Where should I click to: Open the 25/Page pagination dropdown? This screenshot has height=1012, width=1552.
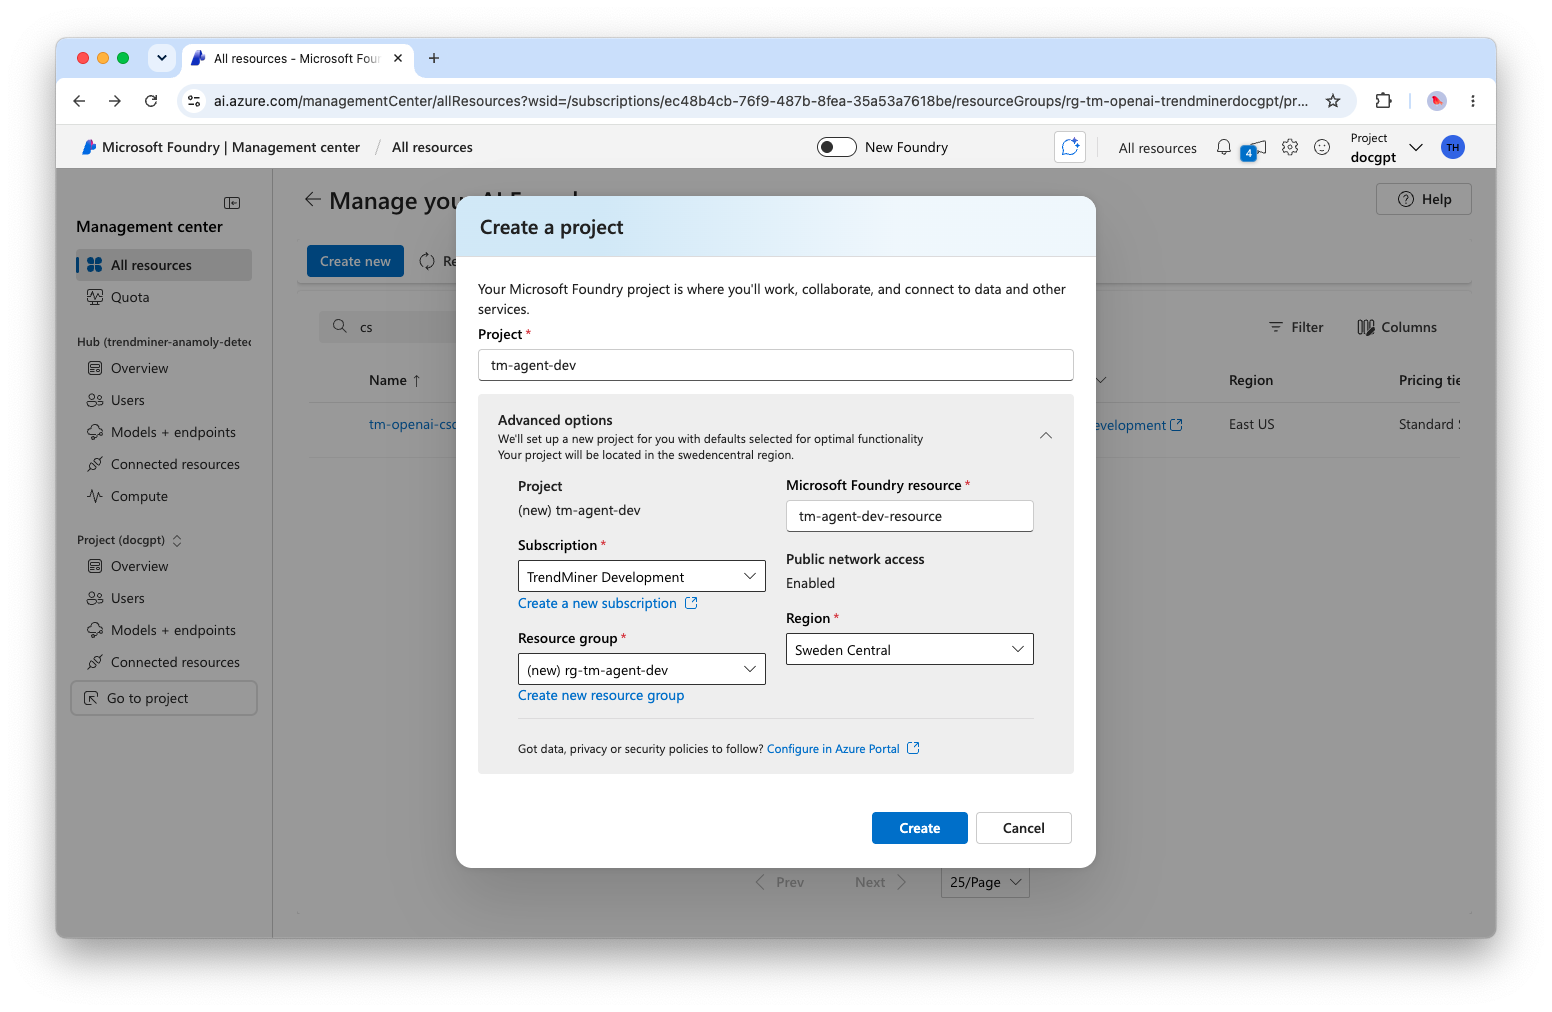click(x=985, y=882)
